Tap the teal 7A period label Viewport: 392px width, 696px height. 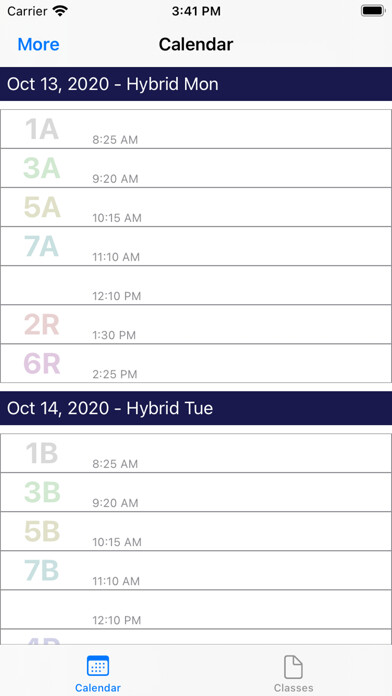point(42,246)
